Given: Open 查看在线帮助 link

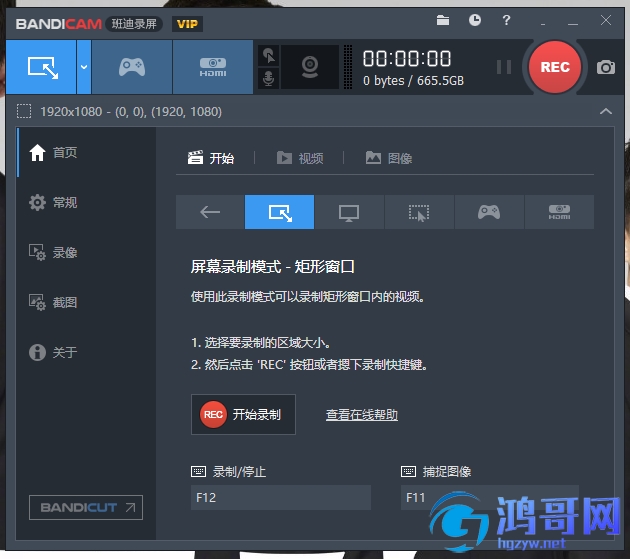Looking at the screenshot, I should pyautogui.click(x=362, y=414).
